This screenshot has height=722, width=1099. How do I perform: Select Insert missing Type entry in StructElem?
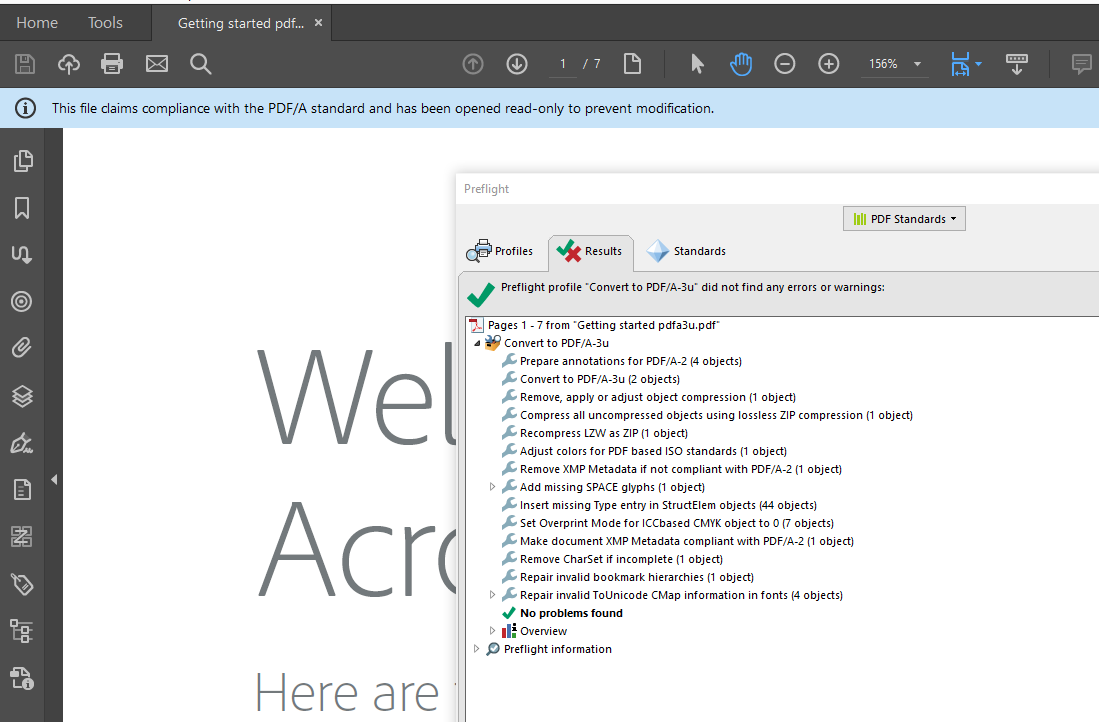[660, 505]
